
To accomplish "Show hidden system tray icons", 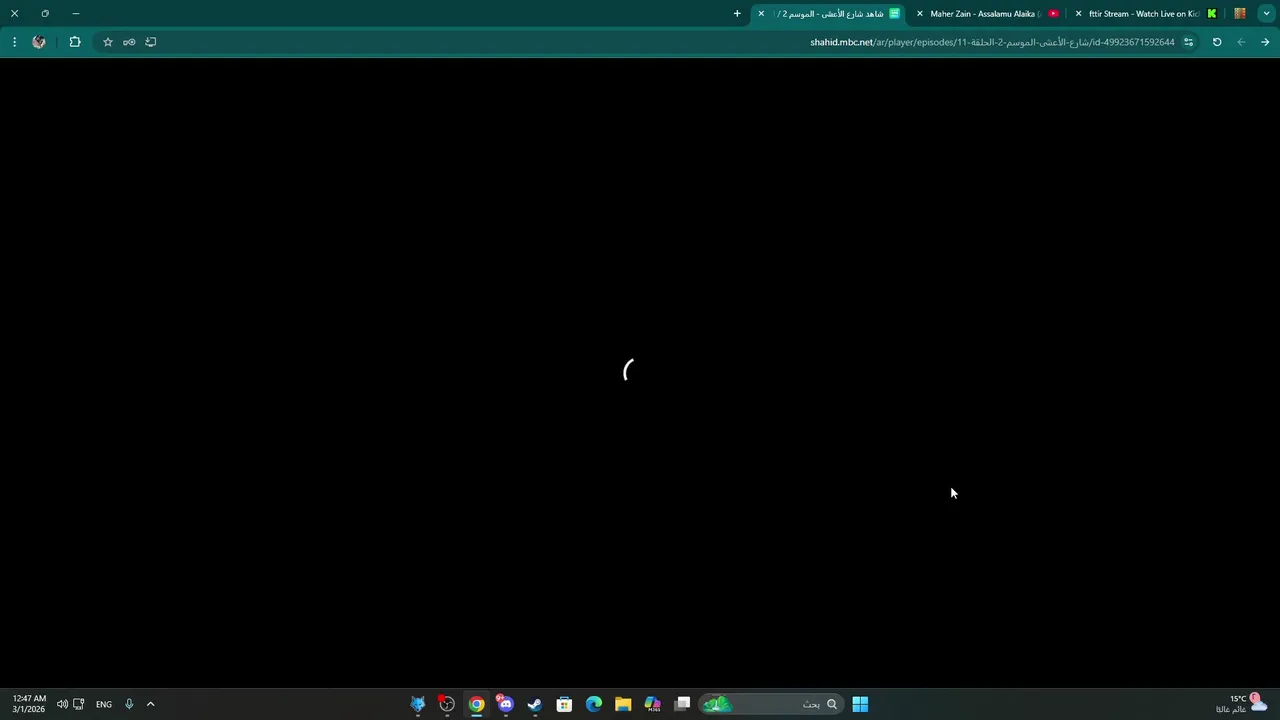I will [x=150, y=704].
